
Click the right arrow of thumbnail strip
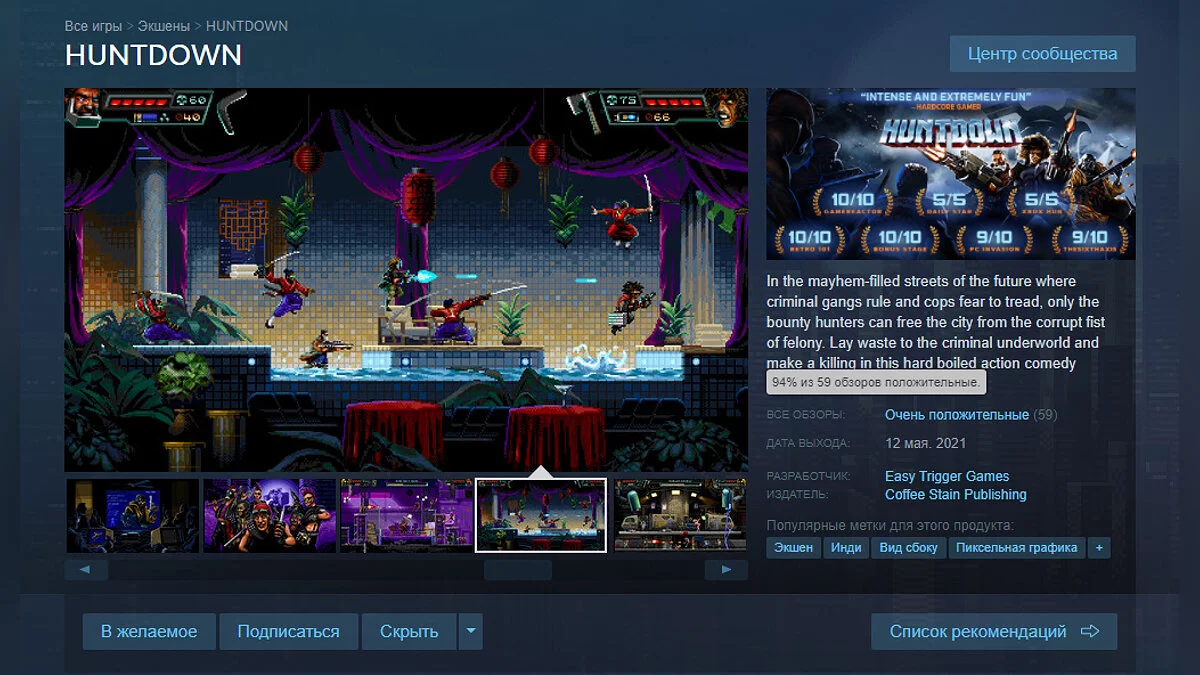tap(726, 569)
